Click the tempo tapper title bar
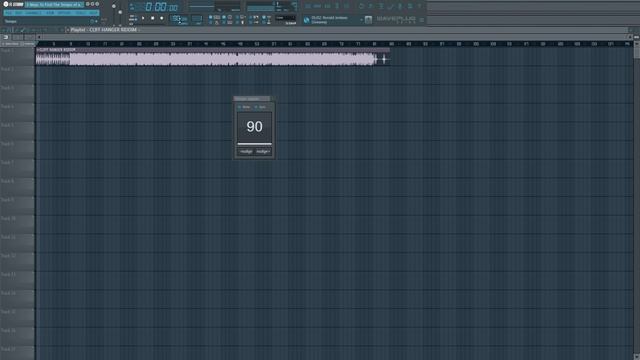Image resolution: width=640 pixels, height=360 pixels. click(x=252, y=99)
